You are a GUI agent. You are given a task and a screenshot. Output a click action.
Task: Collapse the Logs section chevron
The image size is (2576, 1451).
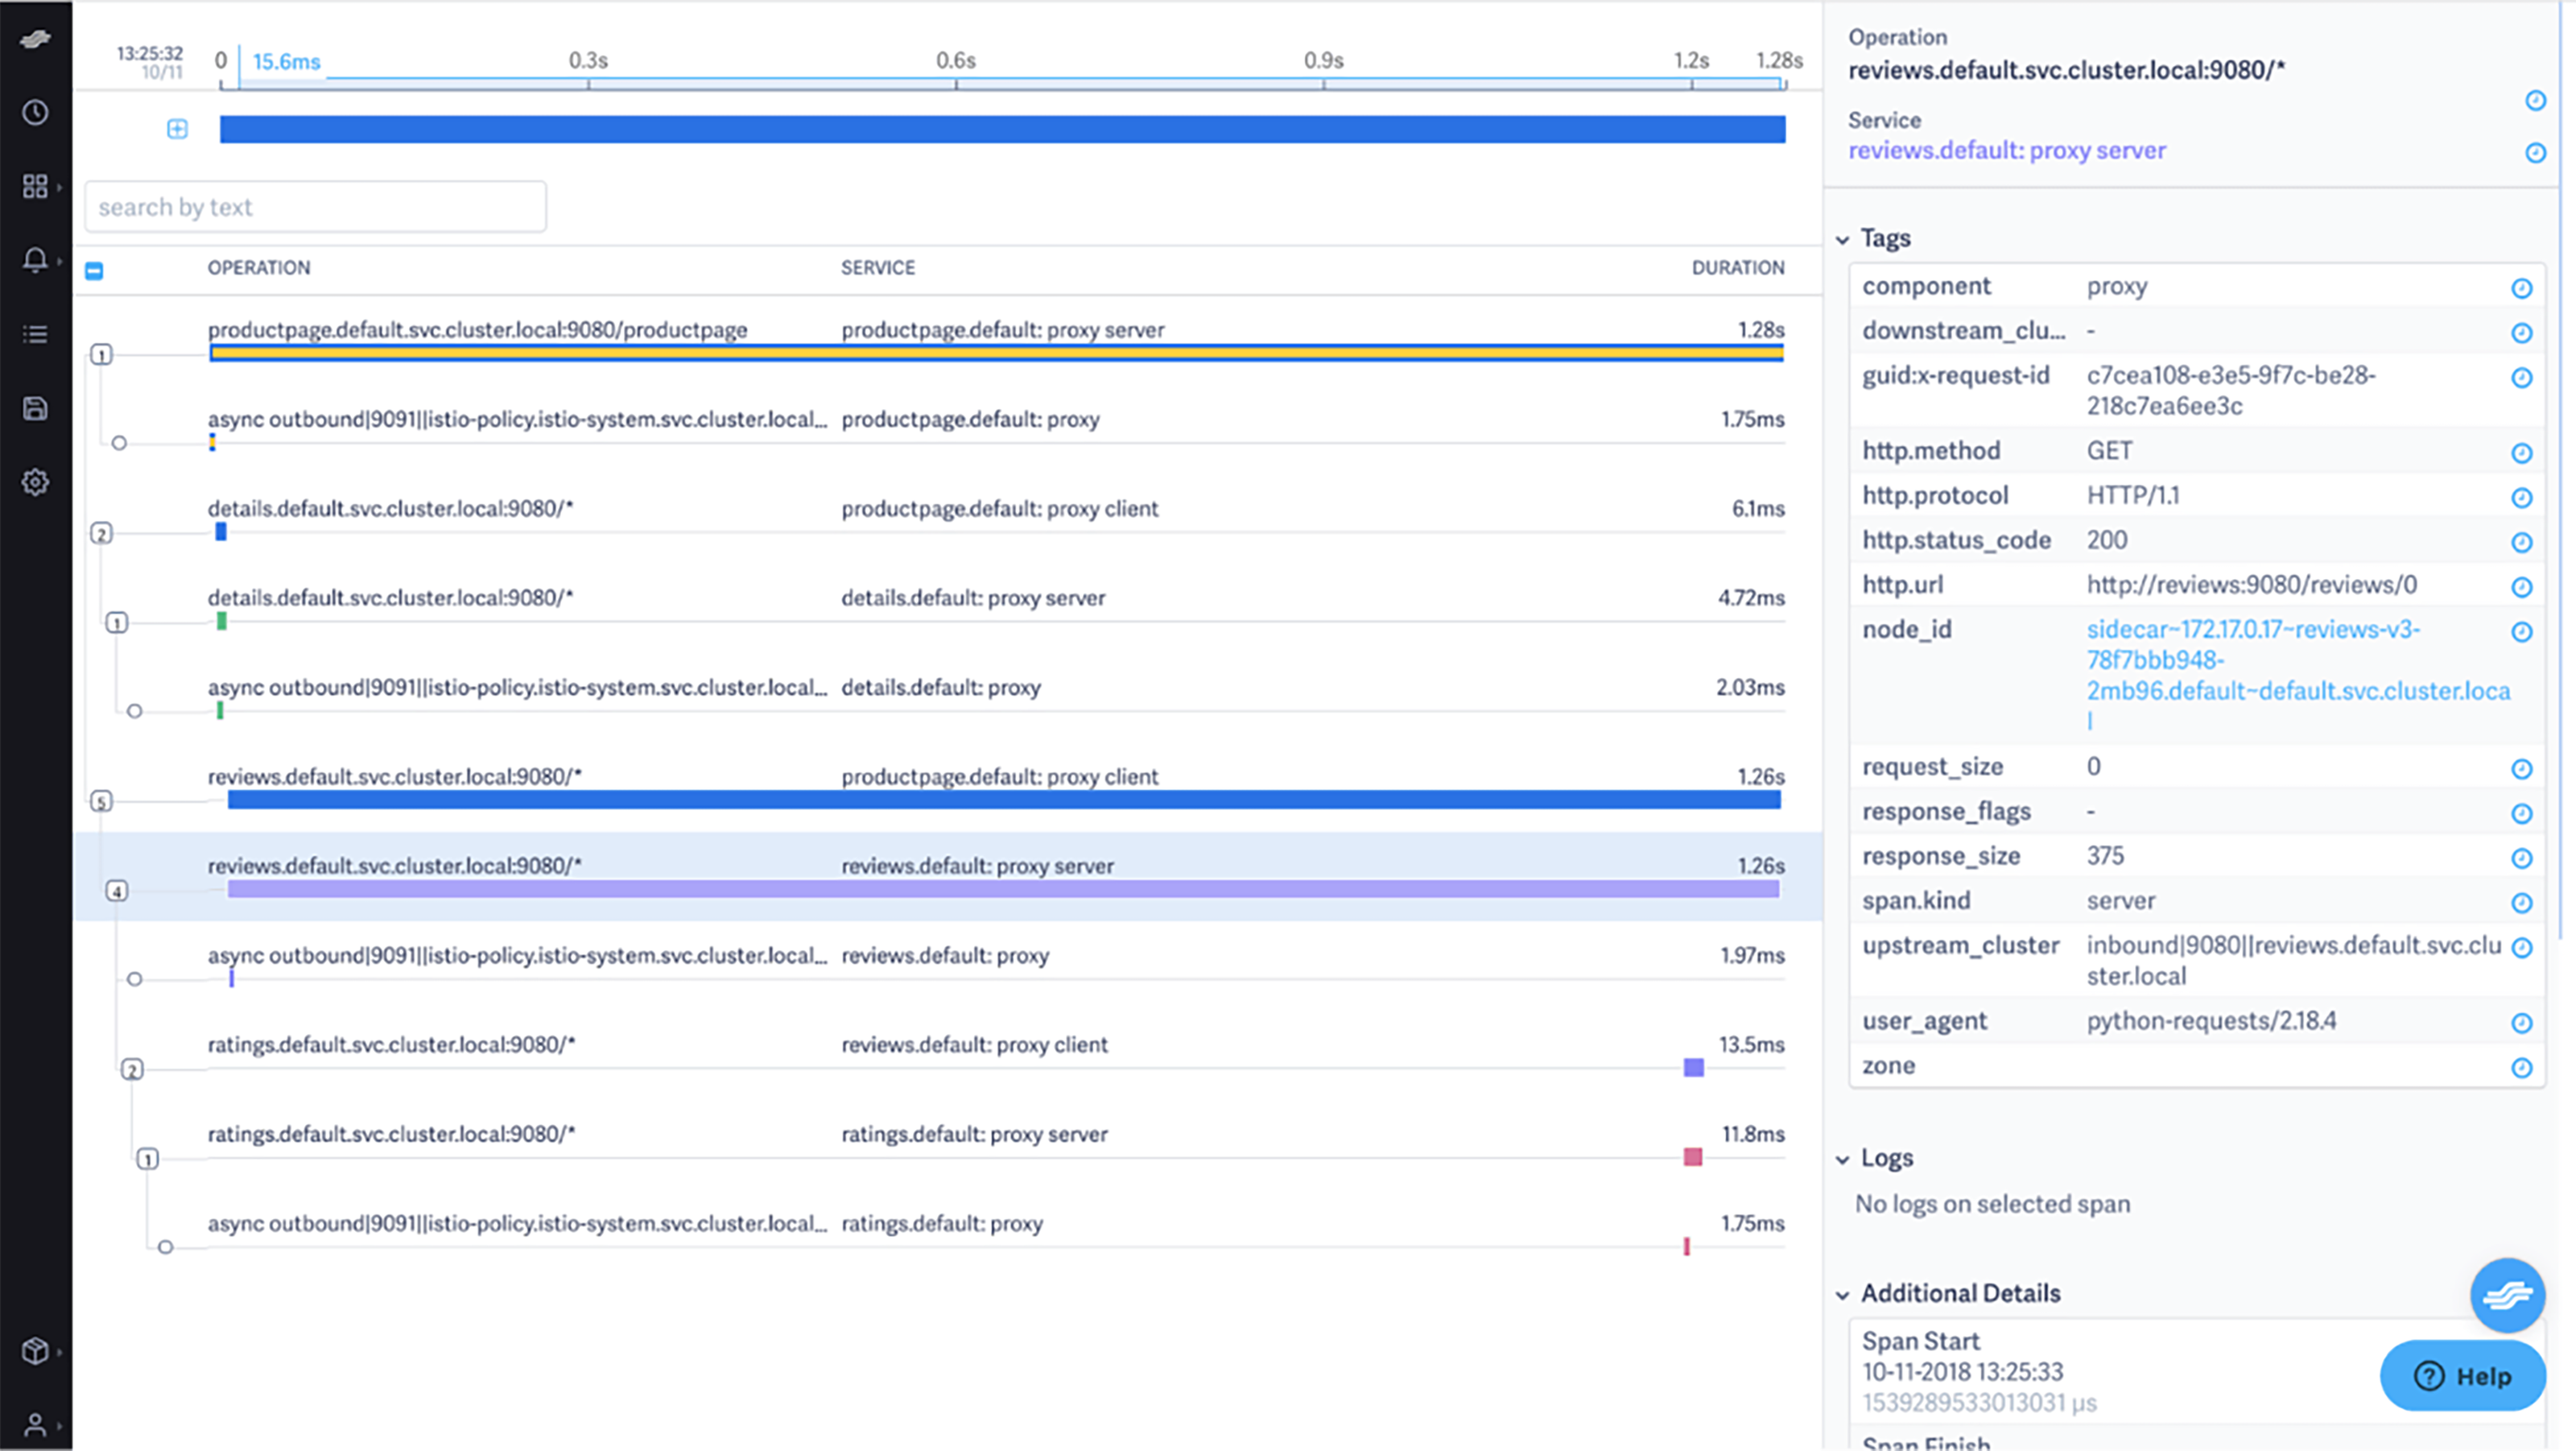(x=1842, y=1160)
